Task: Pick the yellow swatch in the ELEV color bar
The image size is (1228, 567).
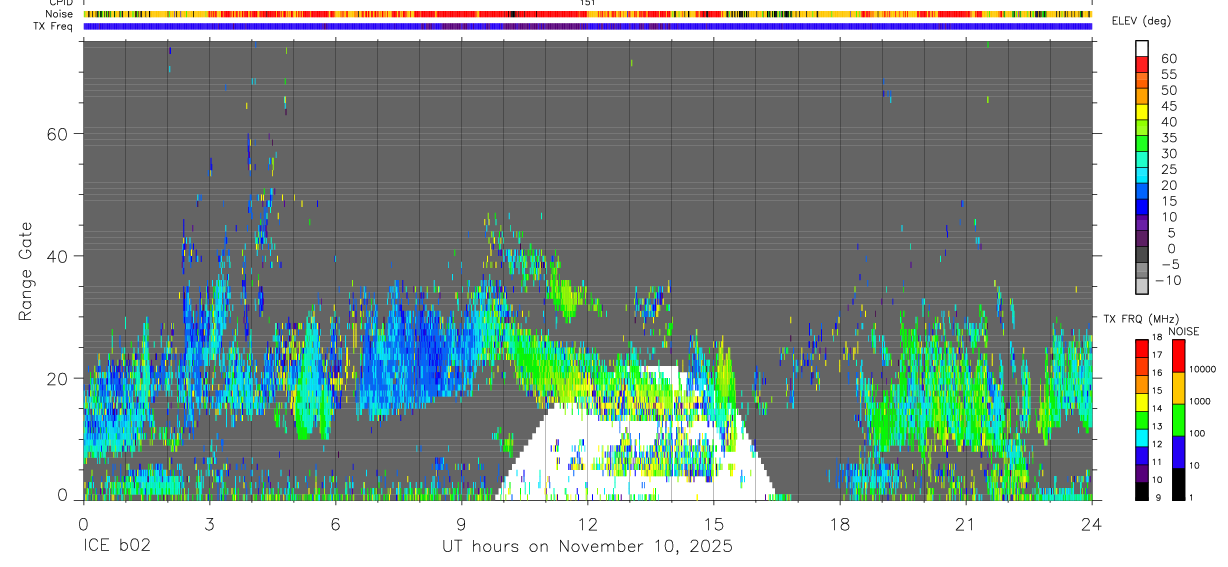Action: point(1142,111)
